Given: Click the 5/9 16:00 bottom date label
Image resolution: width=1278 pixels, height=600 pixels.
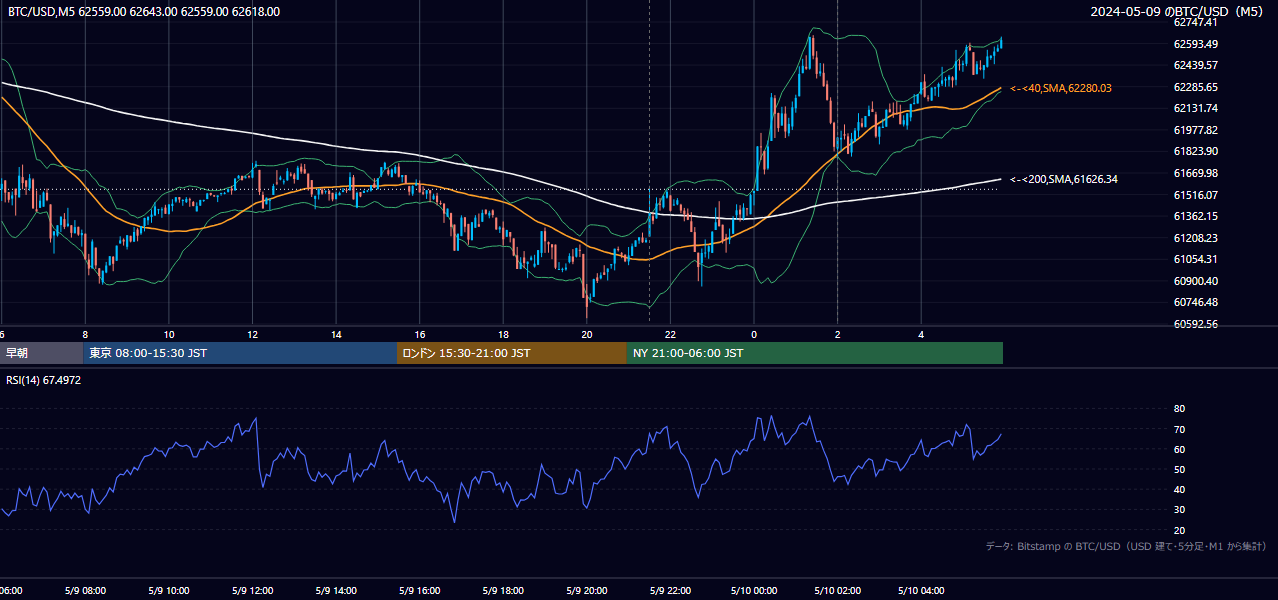Looking at the screenshot, I should 420,591.
